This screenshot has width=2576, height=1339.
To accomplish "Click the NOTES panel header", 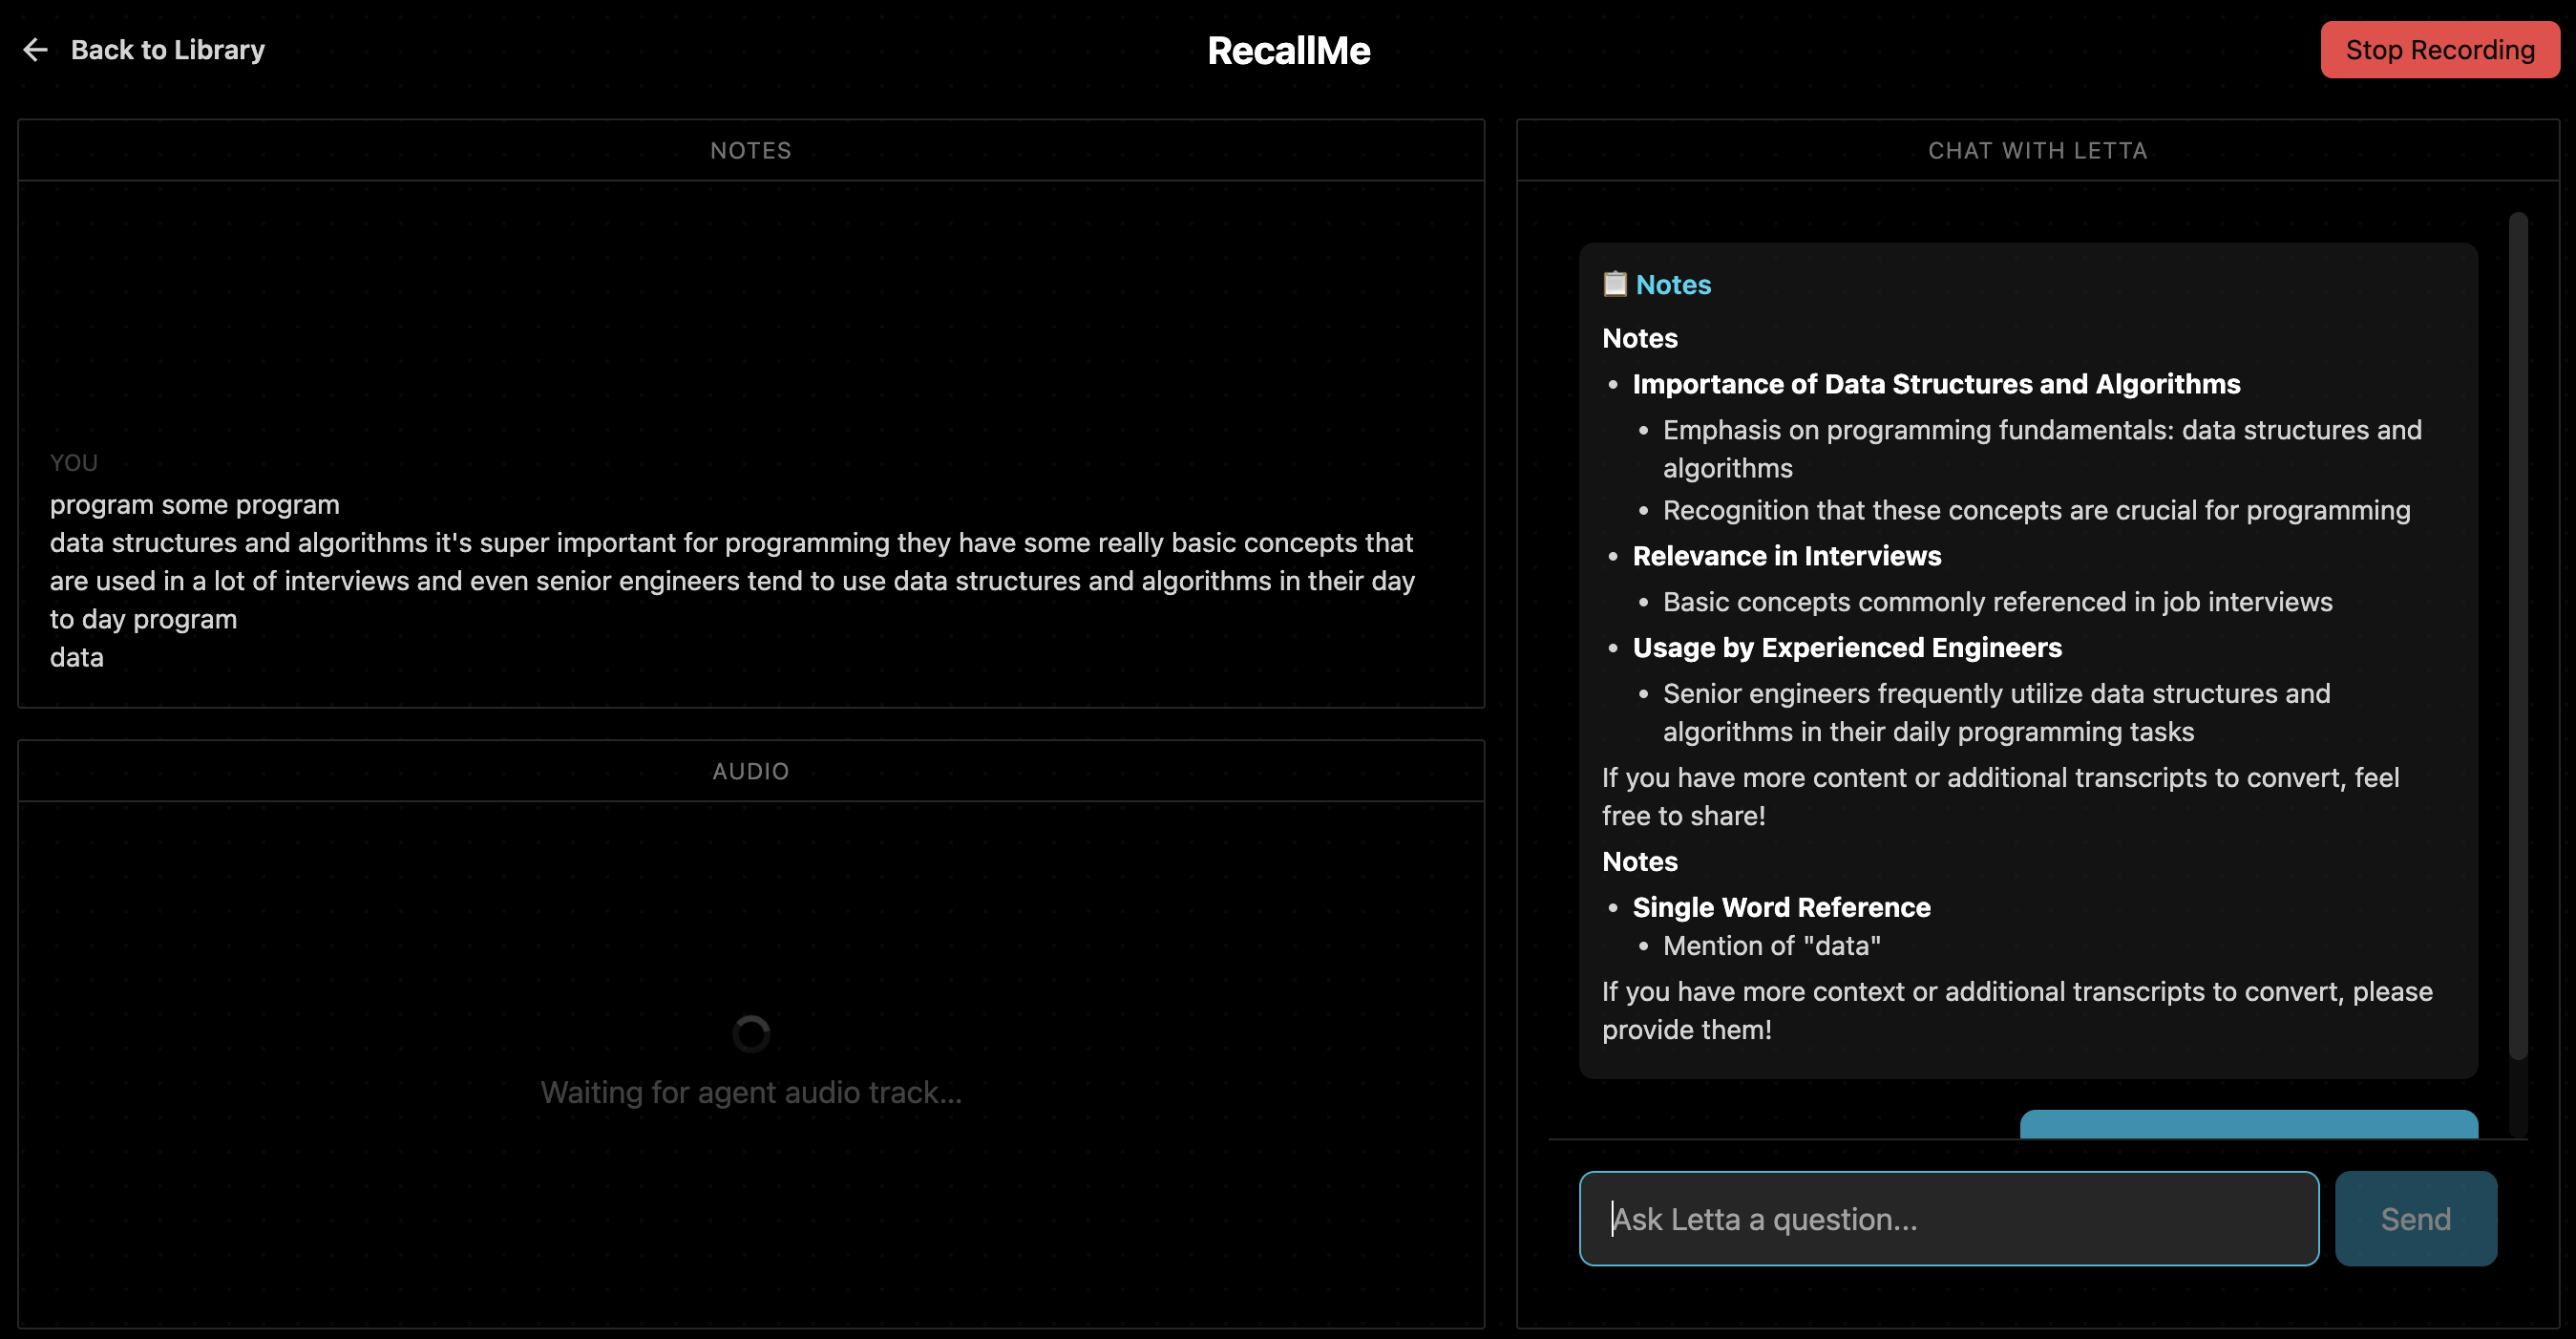I will tap(750, 151).
